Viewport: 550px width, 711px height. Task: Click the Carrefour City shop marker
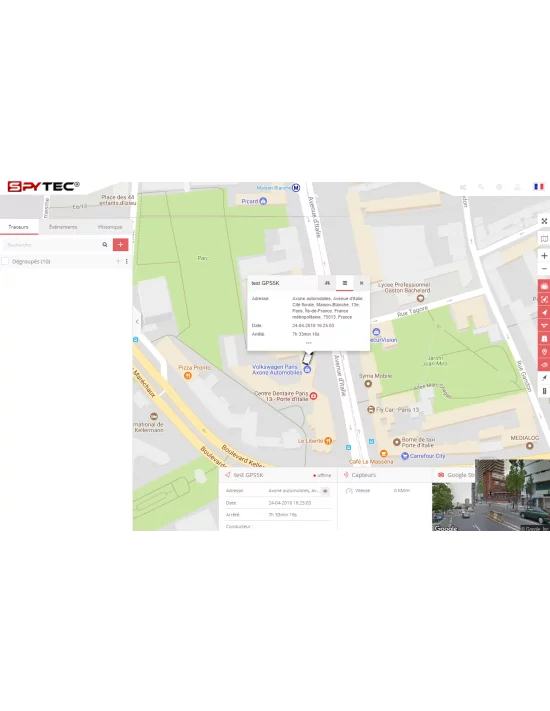[x=405, y=456]
